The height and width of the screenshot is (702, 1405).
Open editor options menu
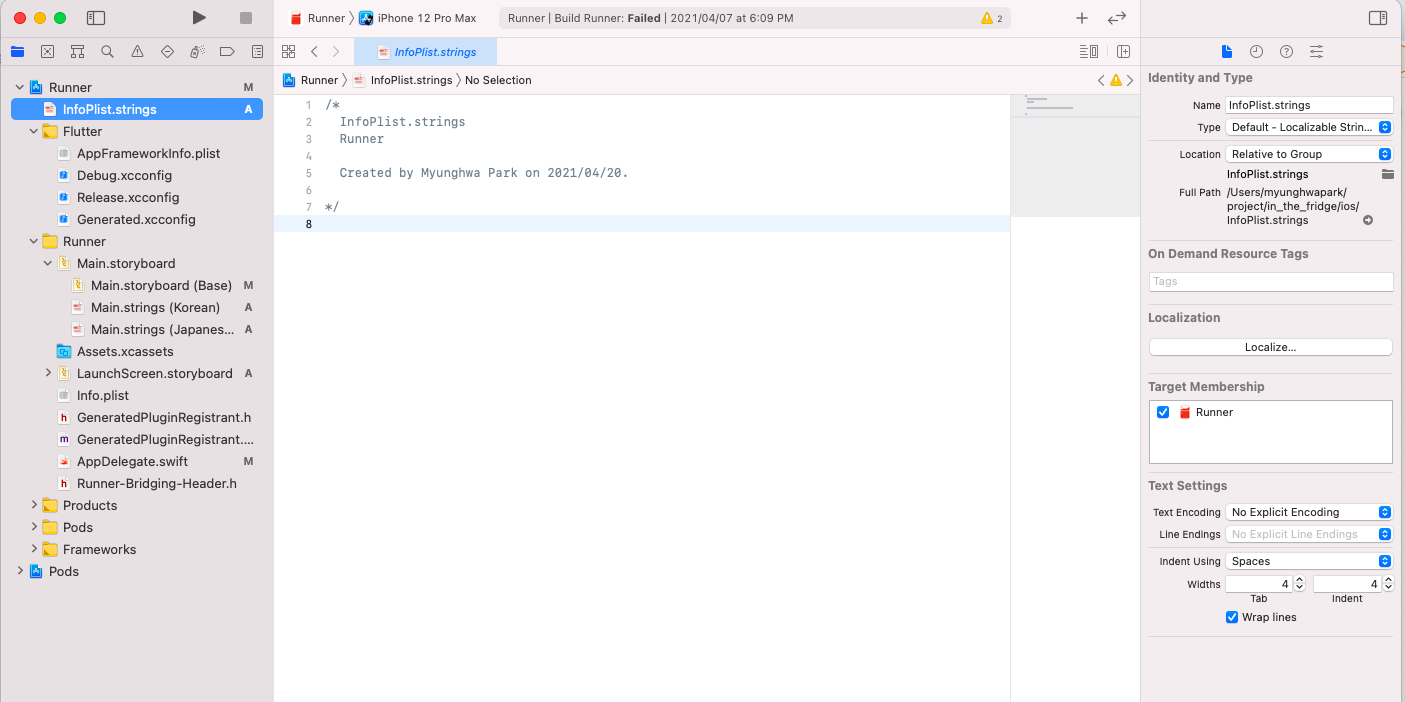[1089, 51]
